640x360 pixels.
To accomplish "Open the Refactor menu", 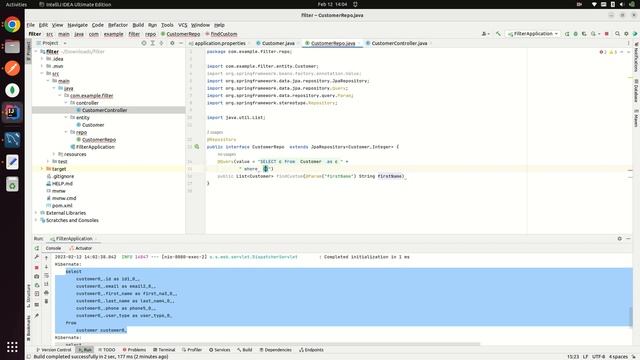I will [x=118, y=25].
